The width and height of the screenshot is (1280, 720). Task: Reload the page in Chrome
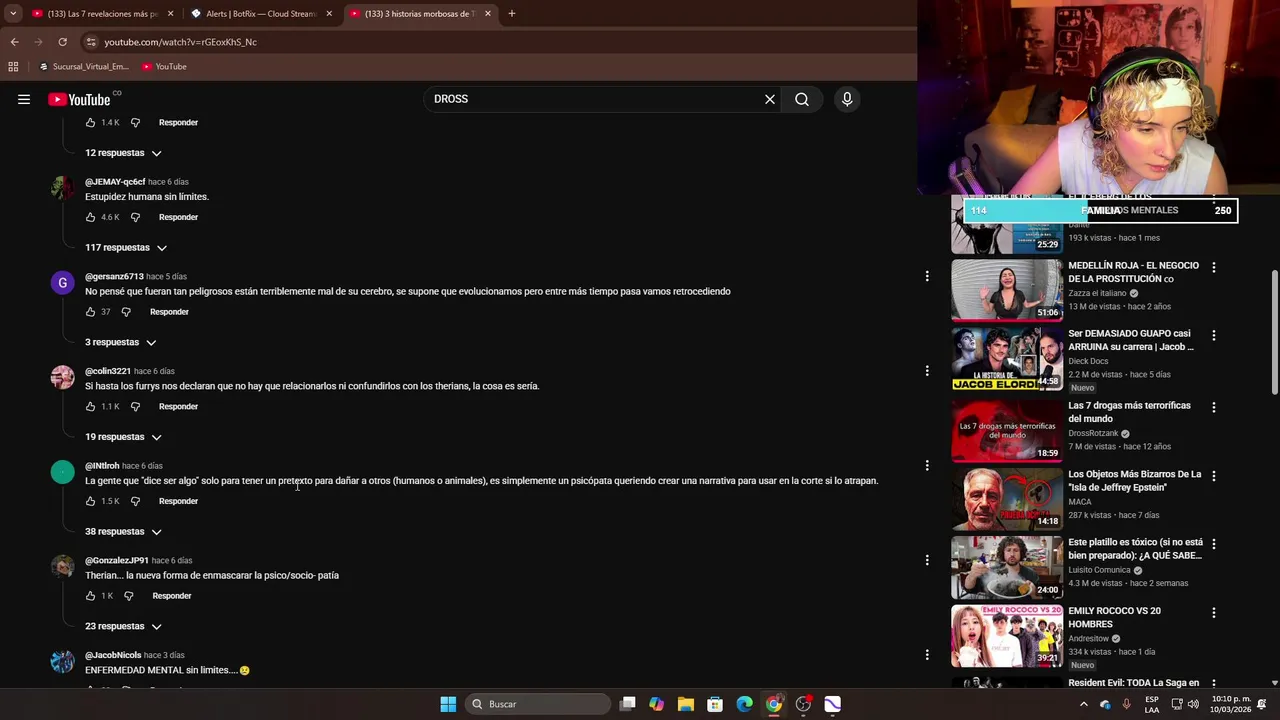click(62, 42)
